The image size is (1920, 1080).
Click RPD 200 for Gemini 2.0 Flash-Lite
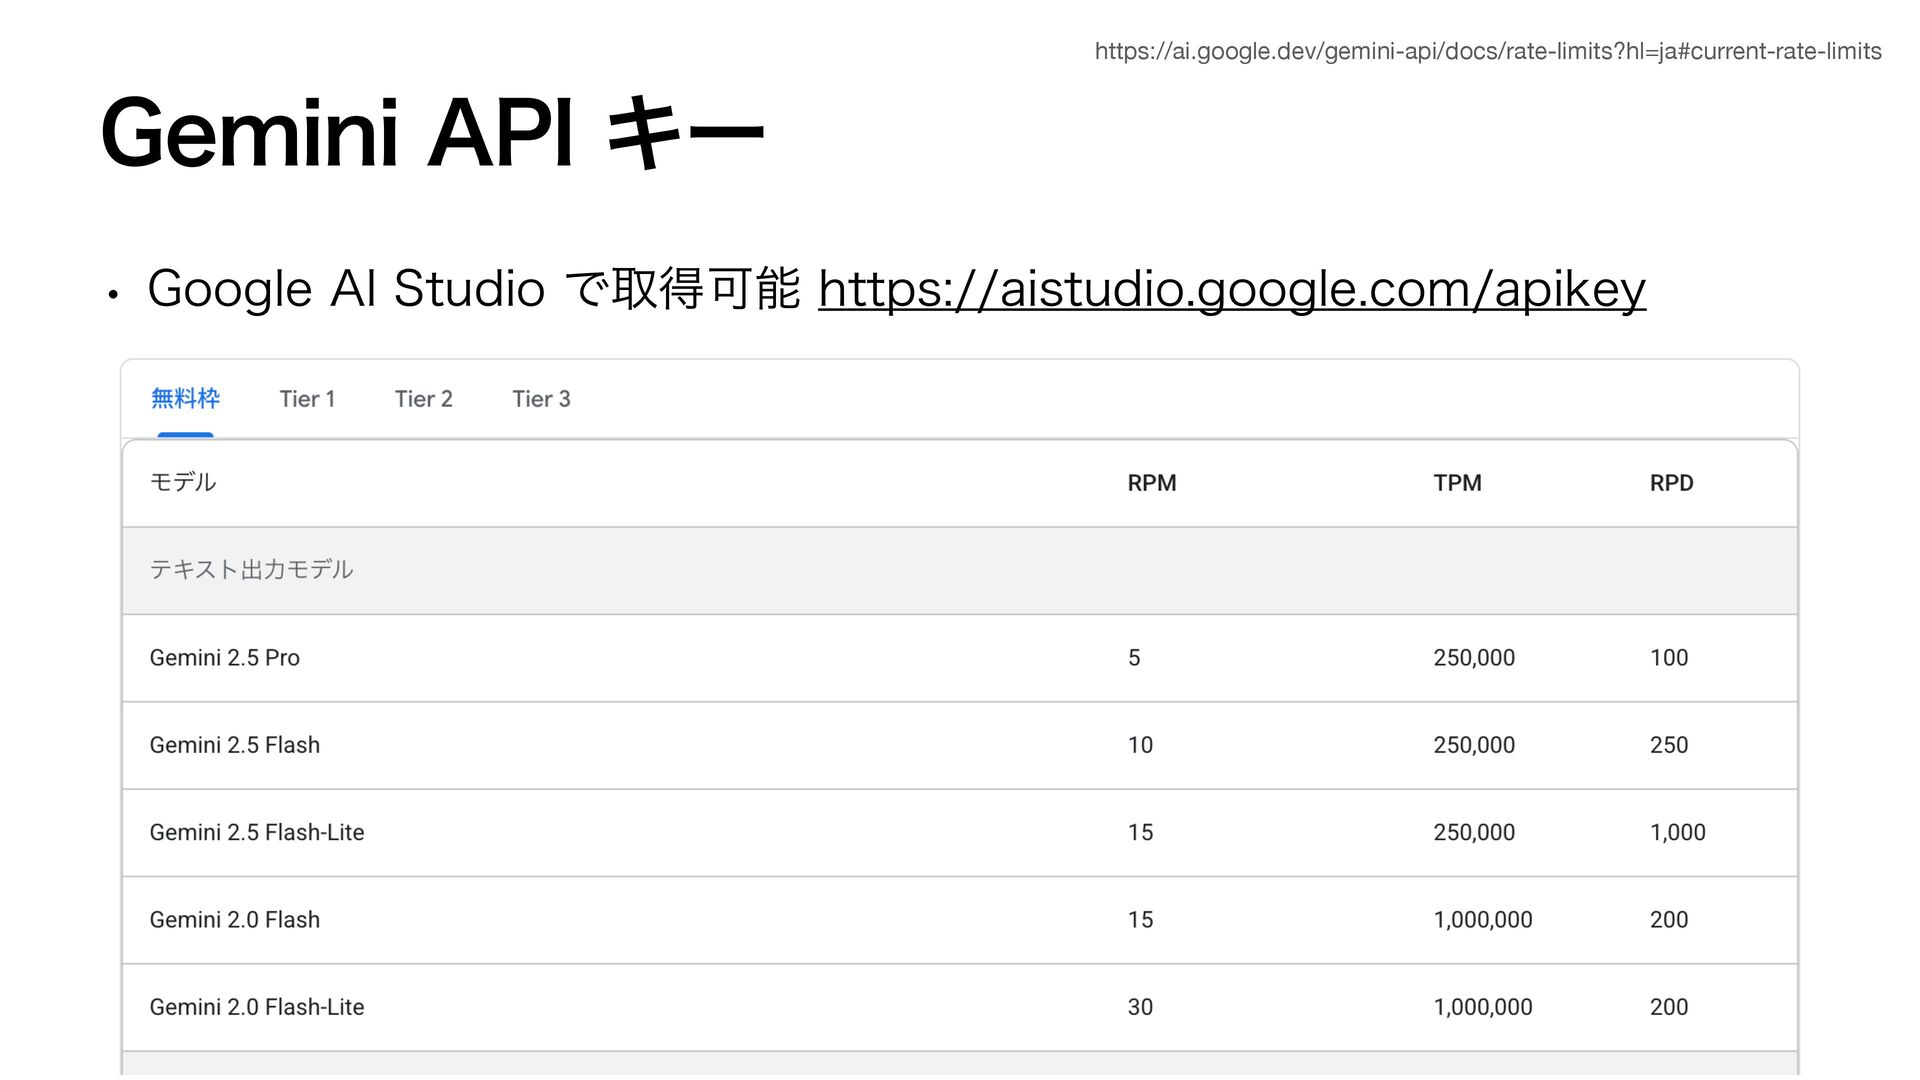(1669, 1007)
